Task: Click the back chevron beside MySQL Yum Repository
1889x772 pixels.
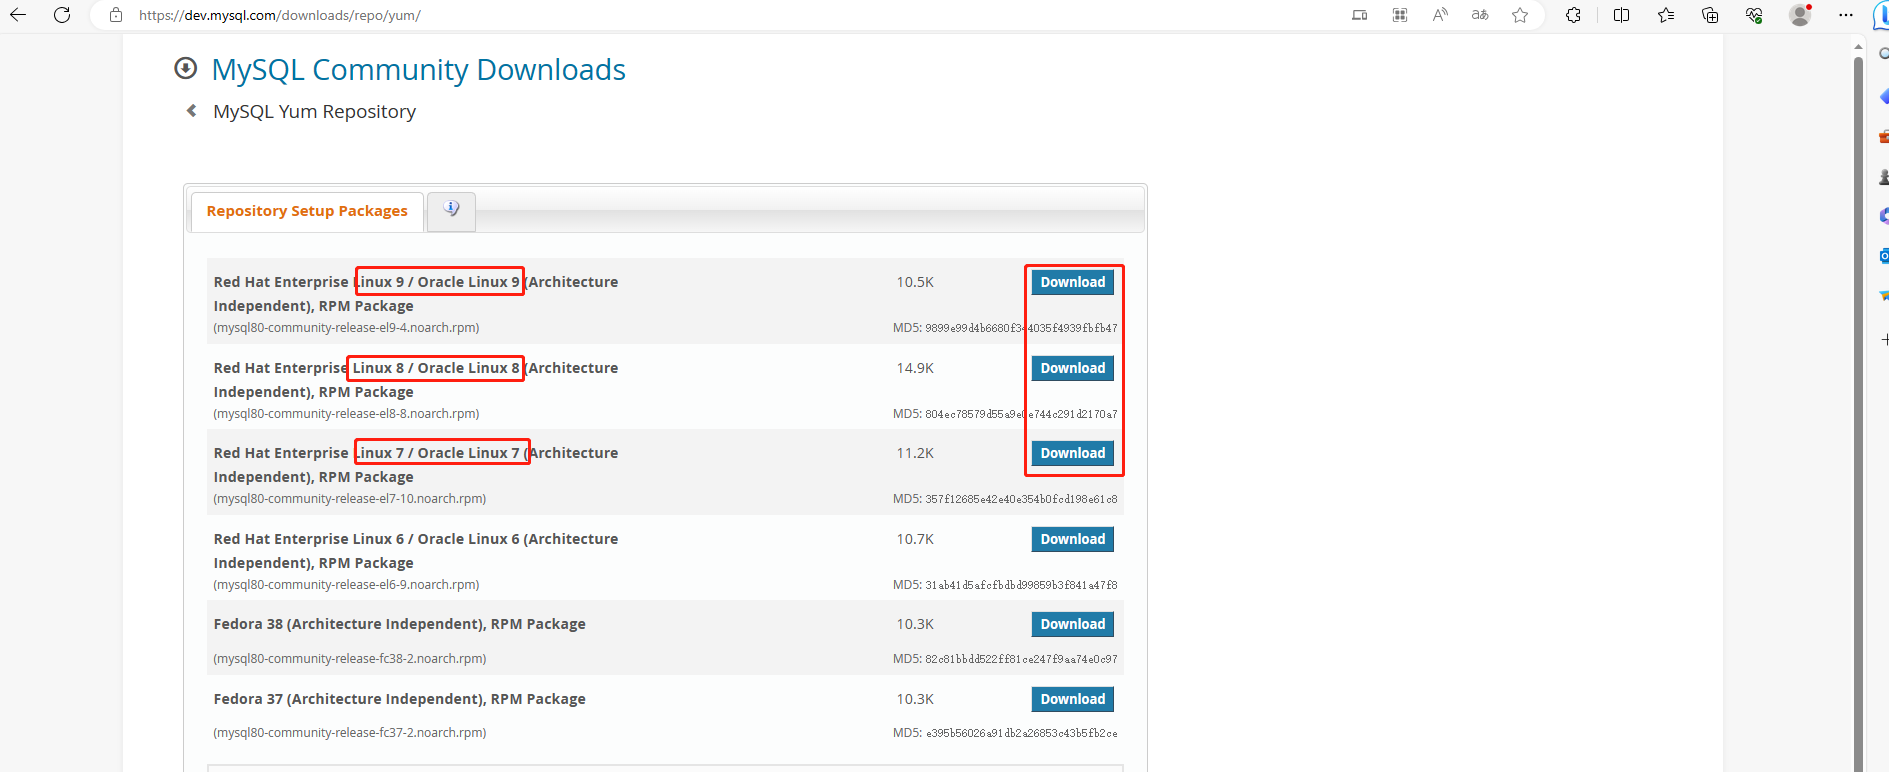Action: pyautogui.click(x=192, y=111)
